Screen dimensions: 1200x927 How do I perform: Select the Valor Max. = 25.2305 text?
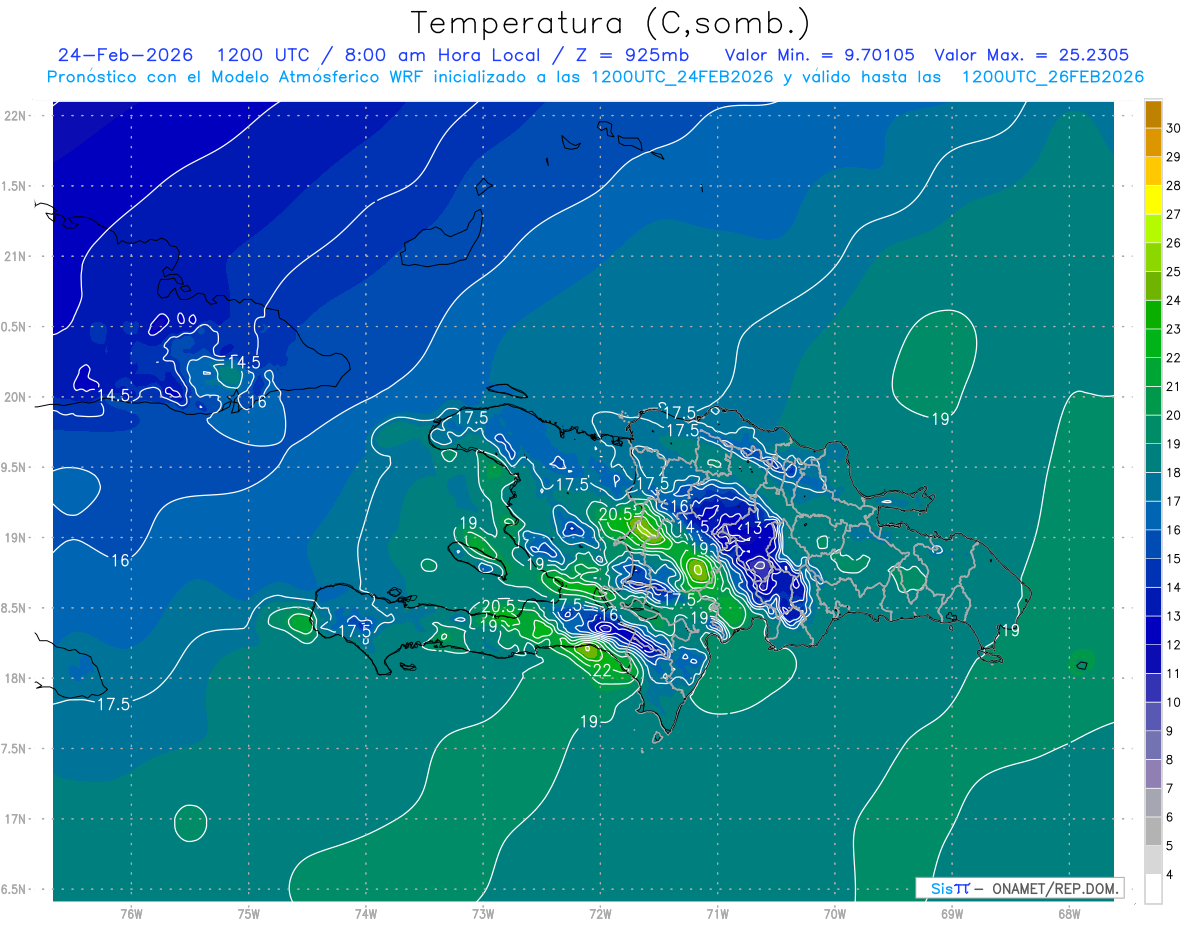coord(1031,55)
